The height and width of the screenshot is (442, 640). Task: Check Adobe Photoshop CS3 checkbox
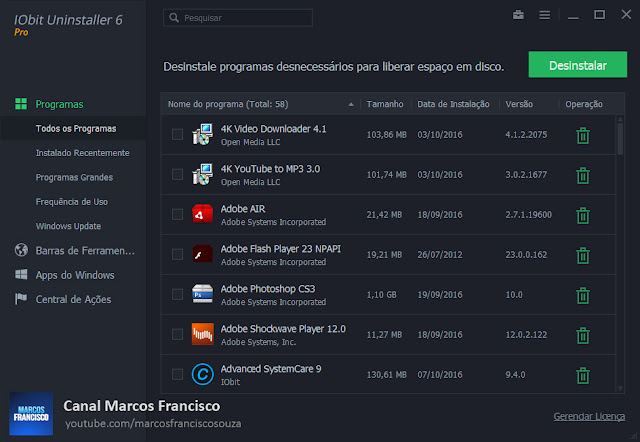pyautogui.click(x=177, y=294)
